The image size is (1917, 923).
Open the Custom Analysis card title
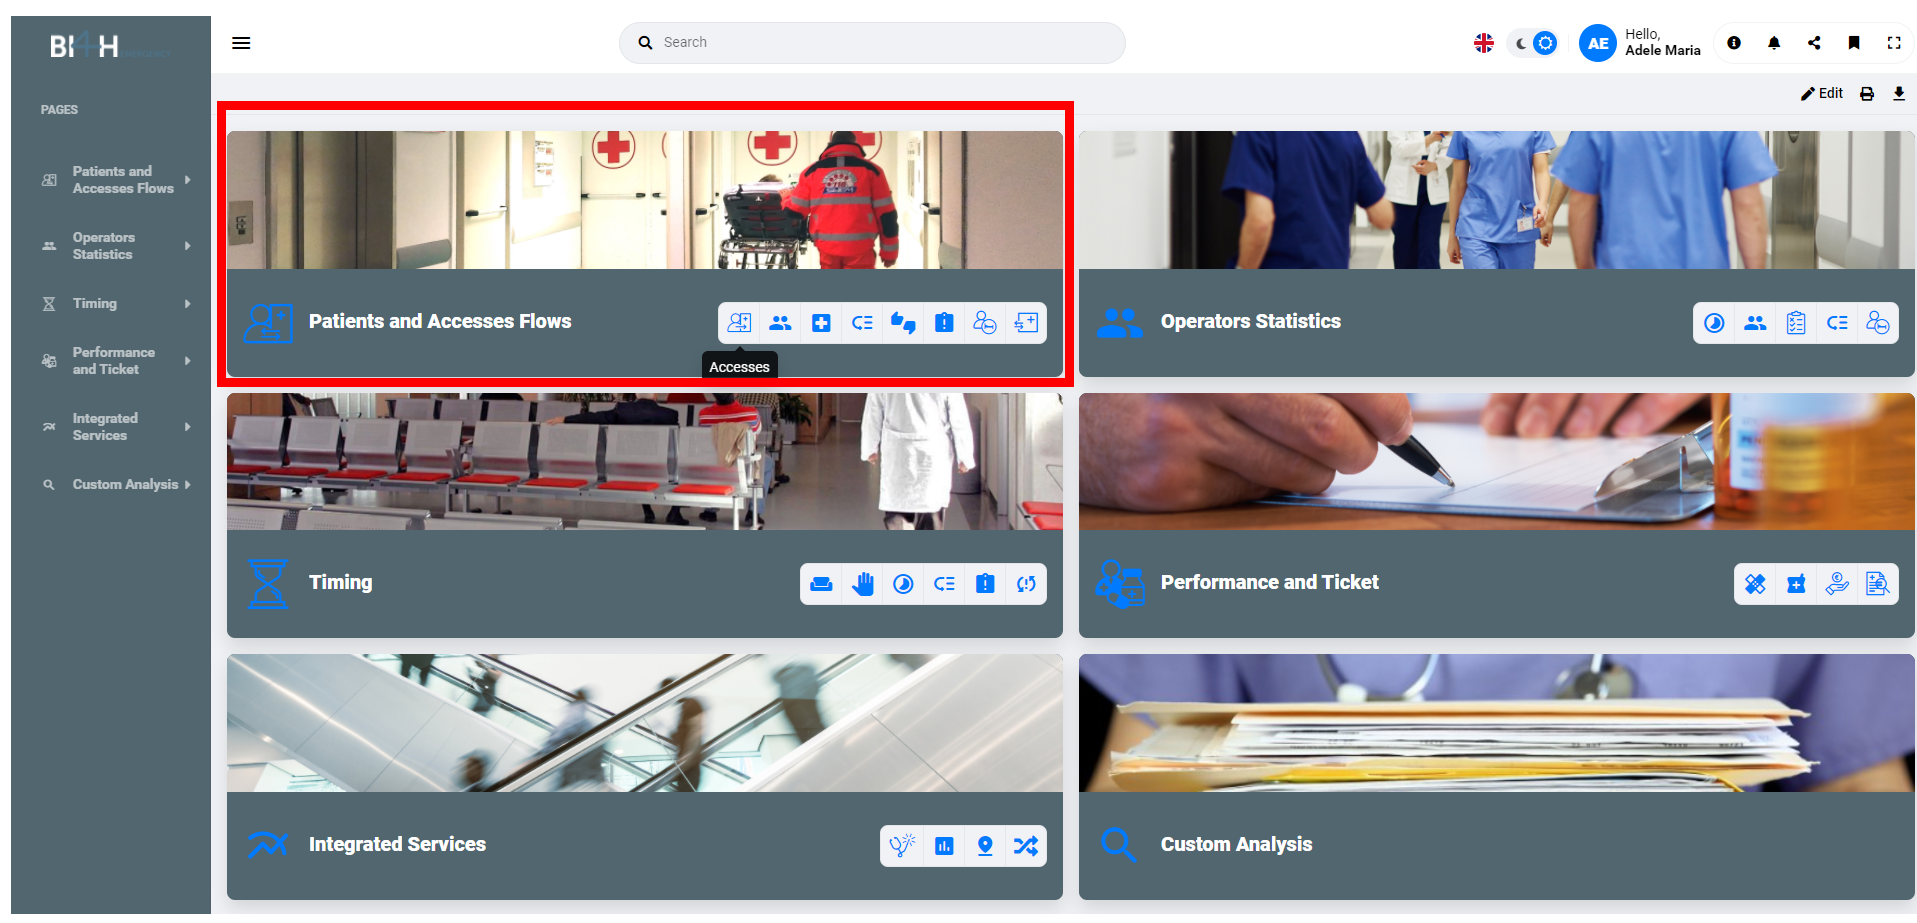(x=1236, y=845)
